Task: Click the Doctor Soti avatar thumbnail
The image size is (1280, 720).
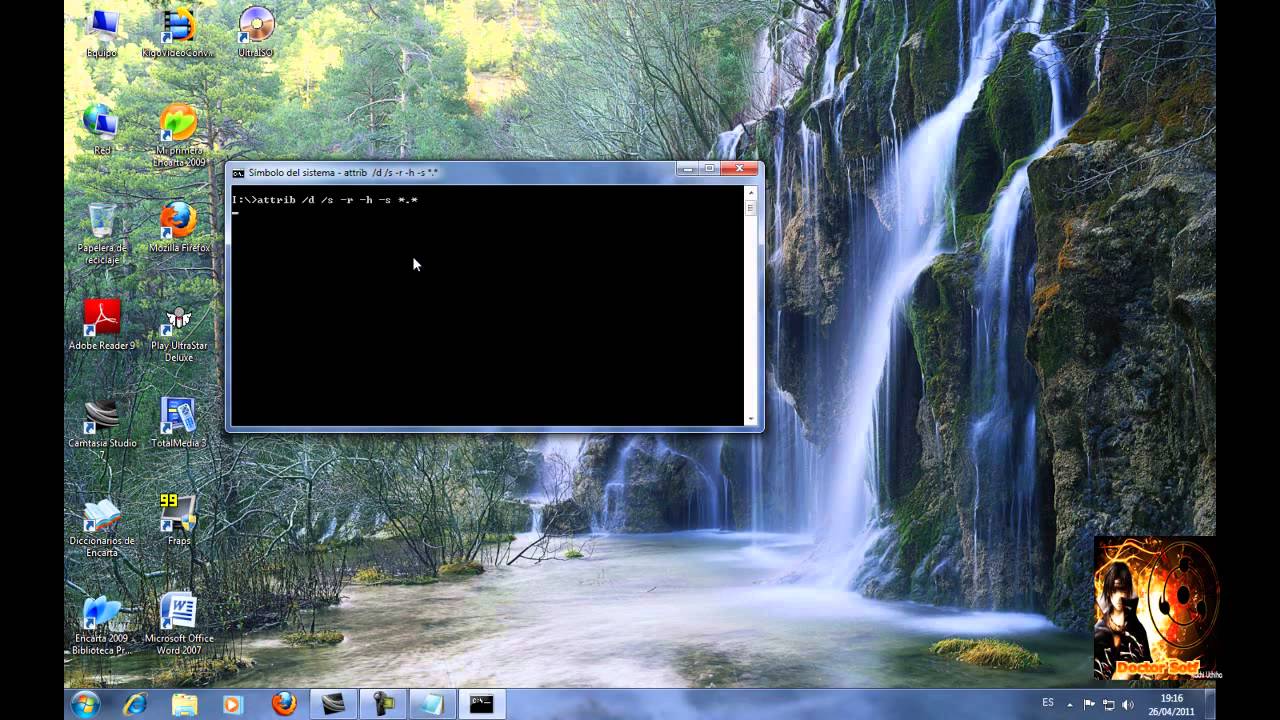Action: (x=1155, y=609)
